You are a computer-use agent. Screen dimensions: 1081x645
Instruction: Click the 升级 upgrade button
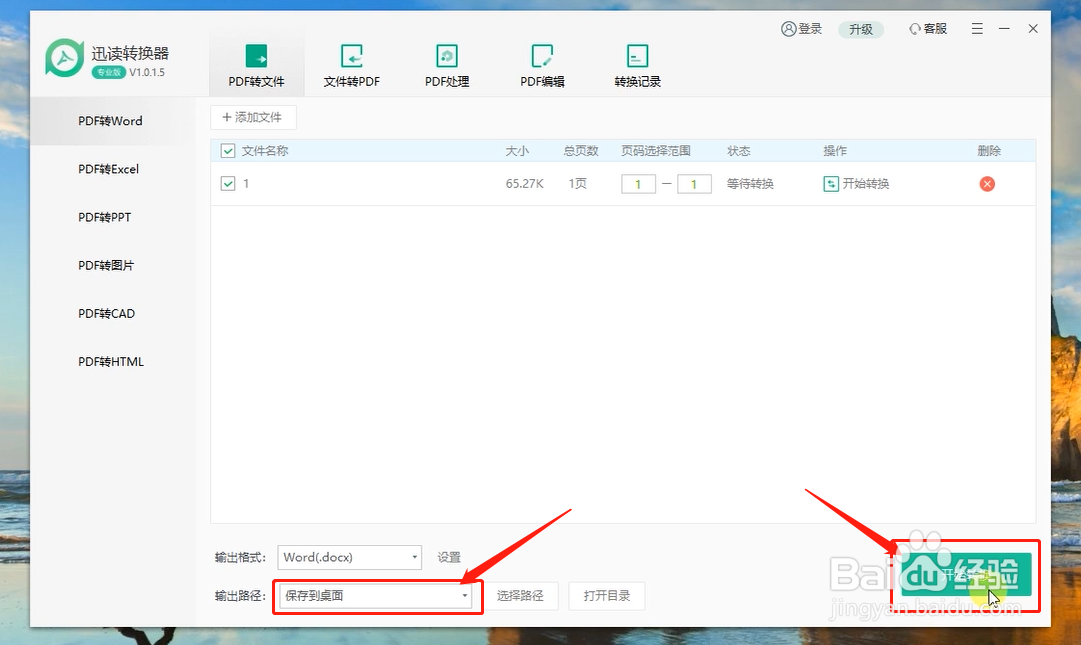861,29
